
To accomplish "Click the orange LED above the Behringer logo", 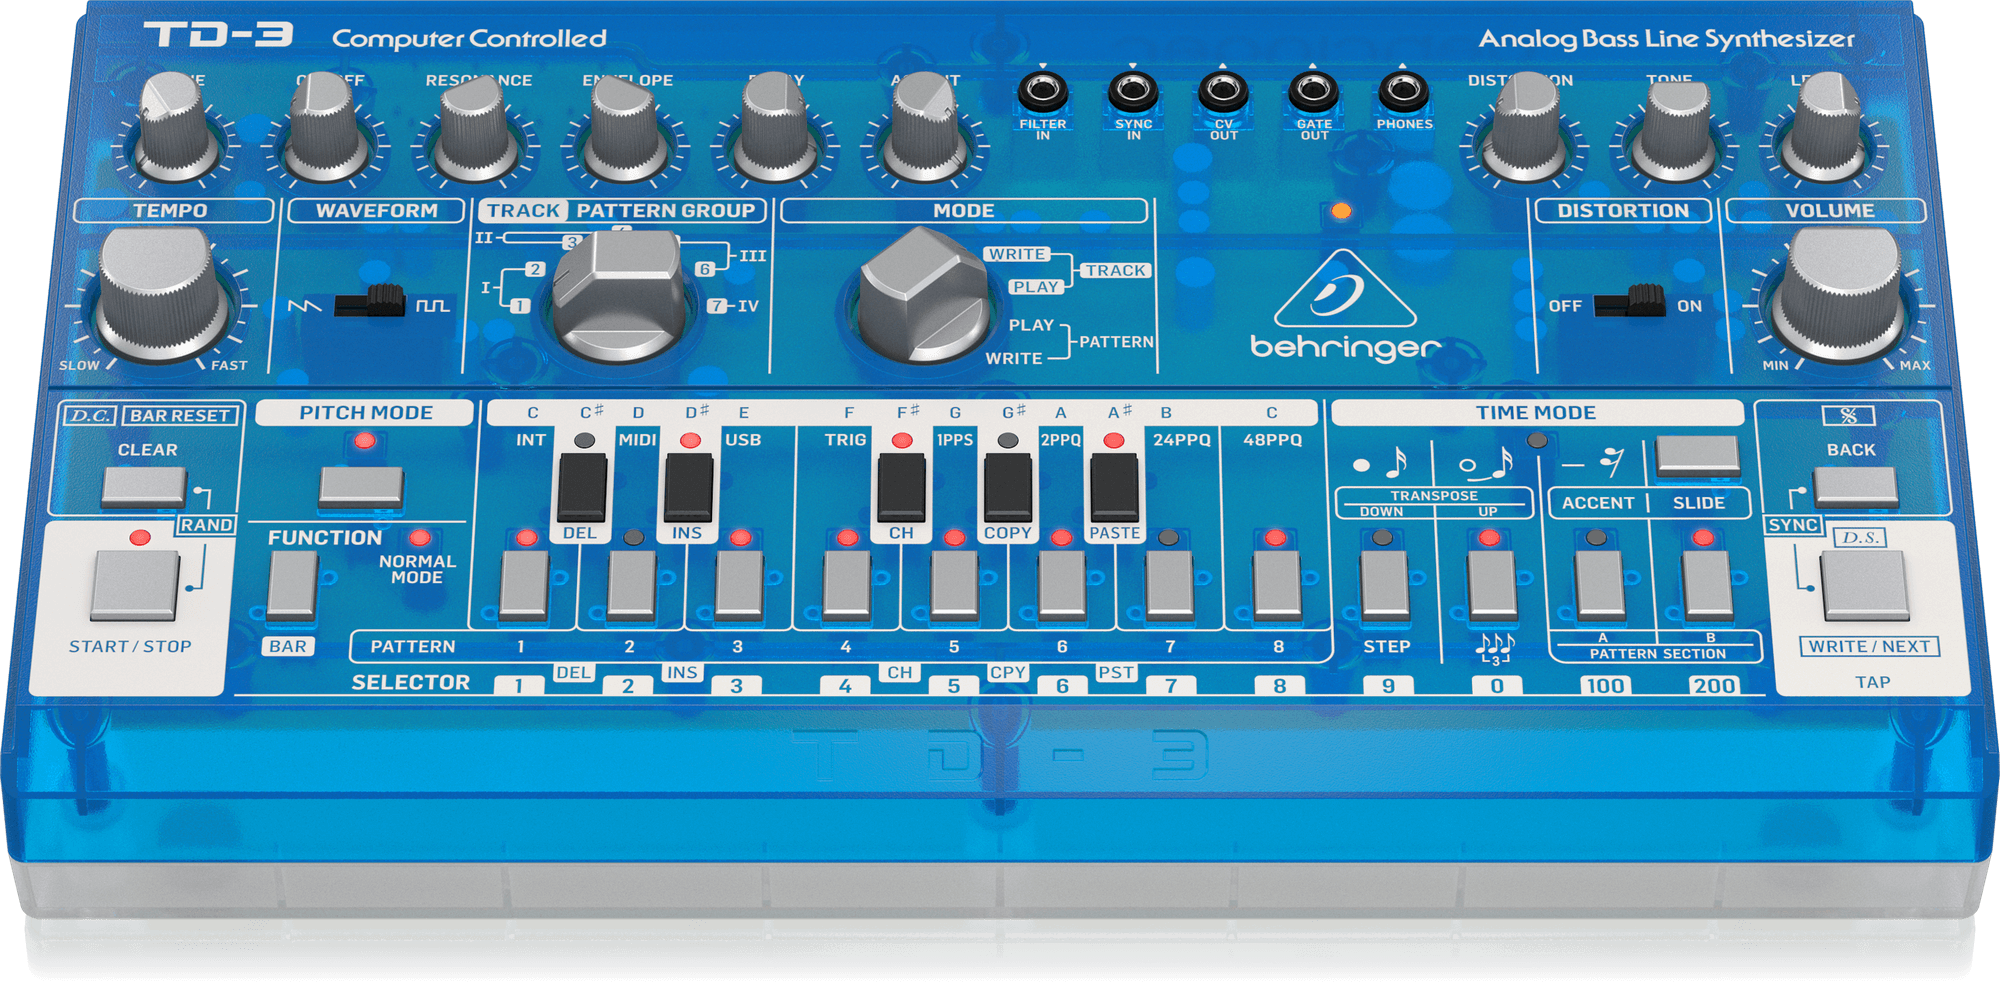I will 1341,211.
